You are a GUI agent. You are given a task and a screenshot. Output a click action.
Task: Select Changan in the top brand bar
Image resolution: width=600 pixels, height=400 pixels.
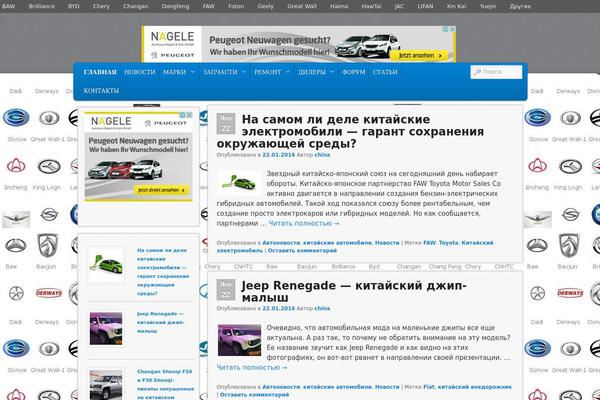point(135,6)
